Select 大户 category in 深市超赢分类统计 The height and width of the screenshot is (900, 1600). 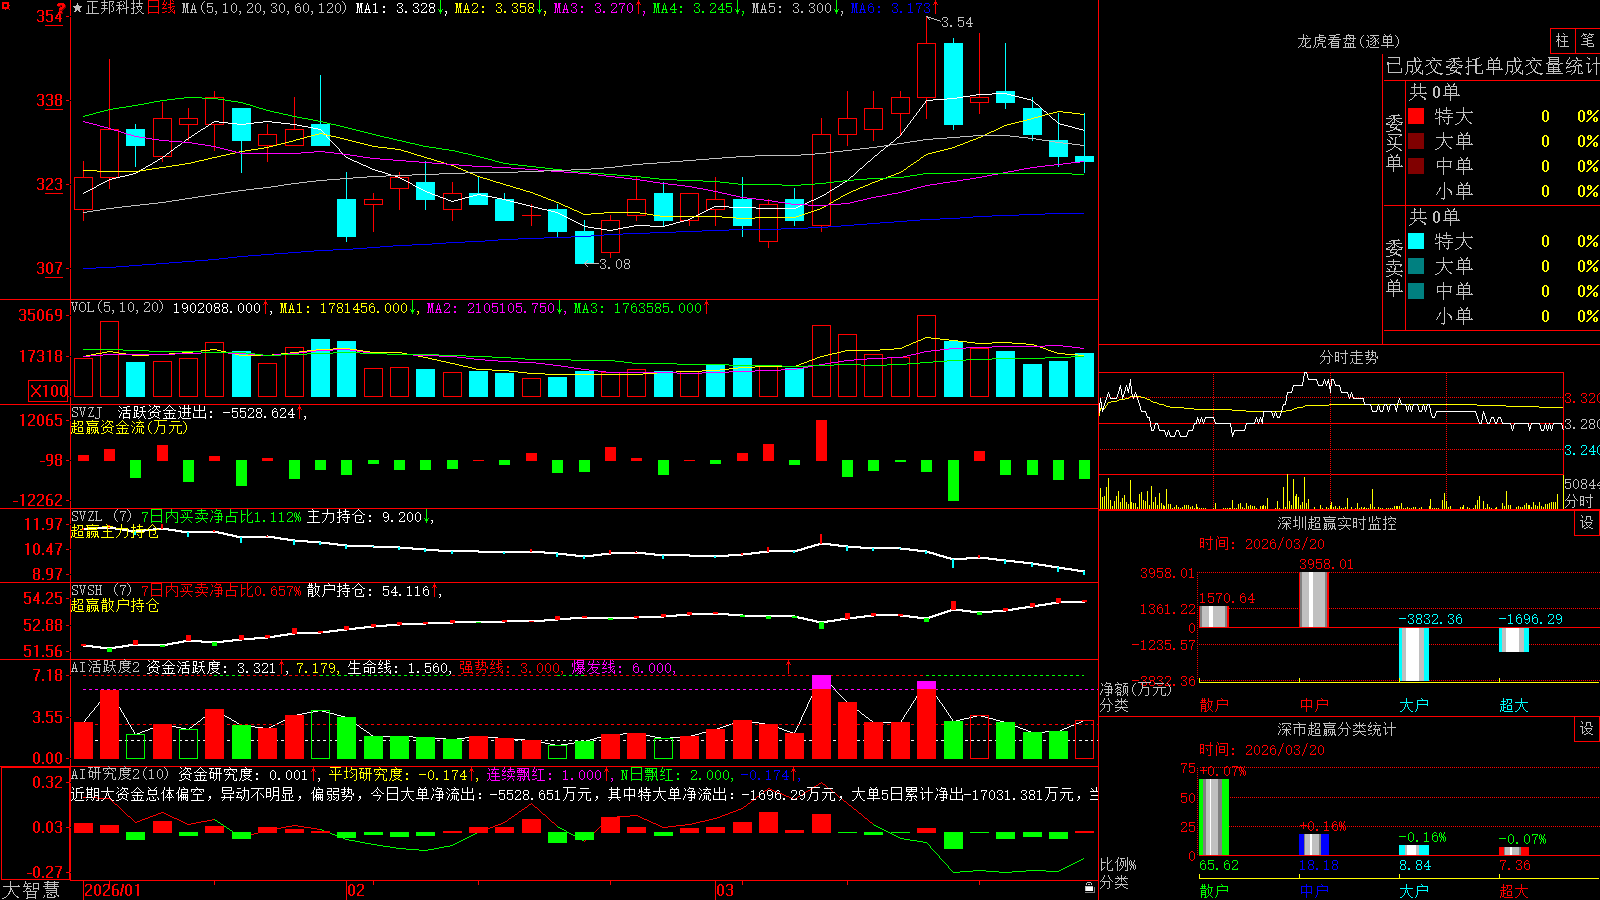pyautogui.click(x=1414, y=891)
